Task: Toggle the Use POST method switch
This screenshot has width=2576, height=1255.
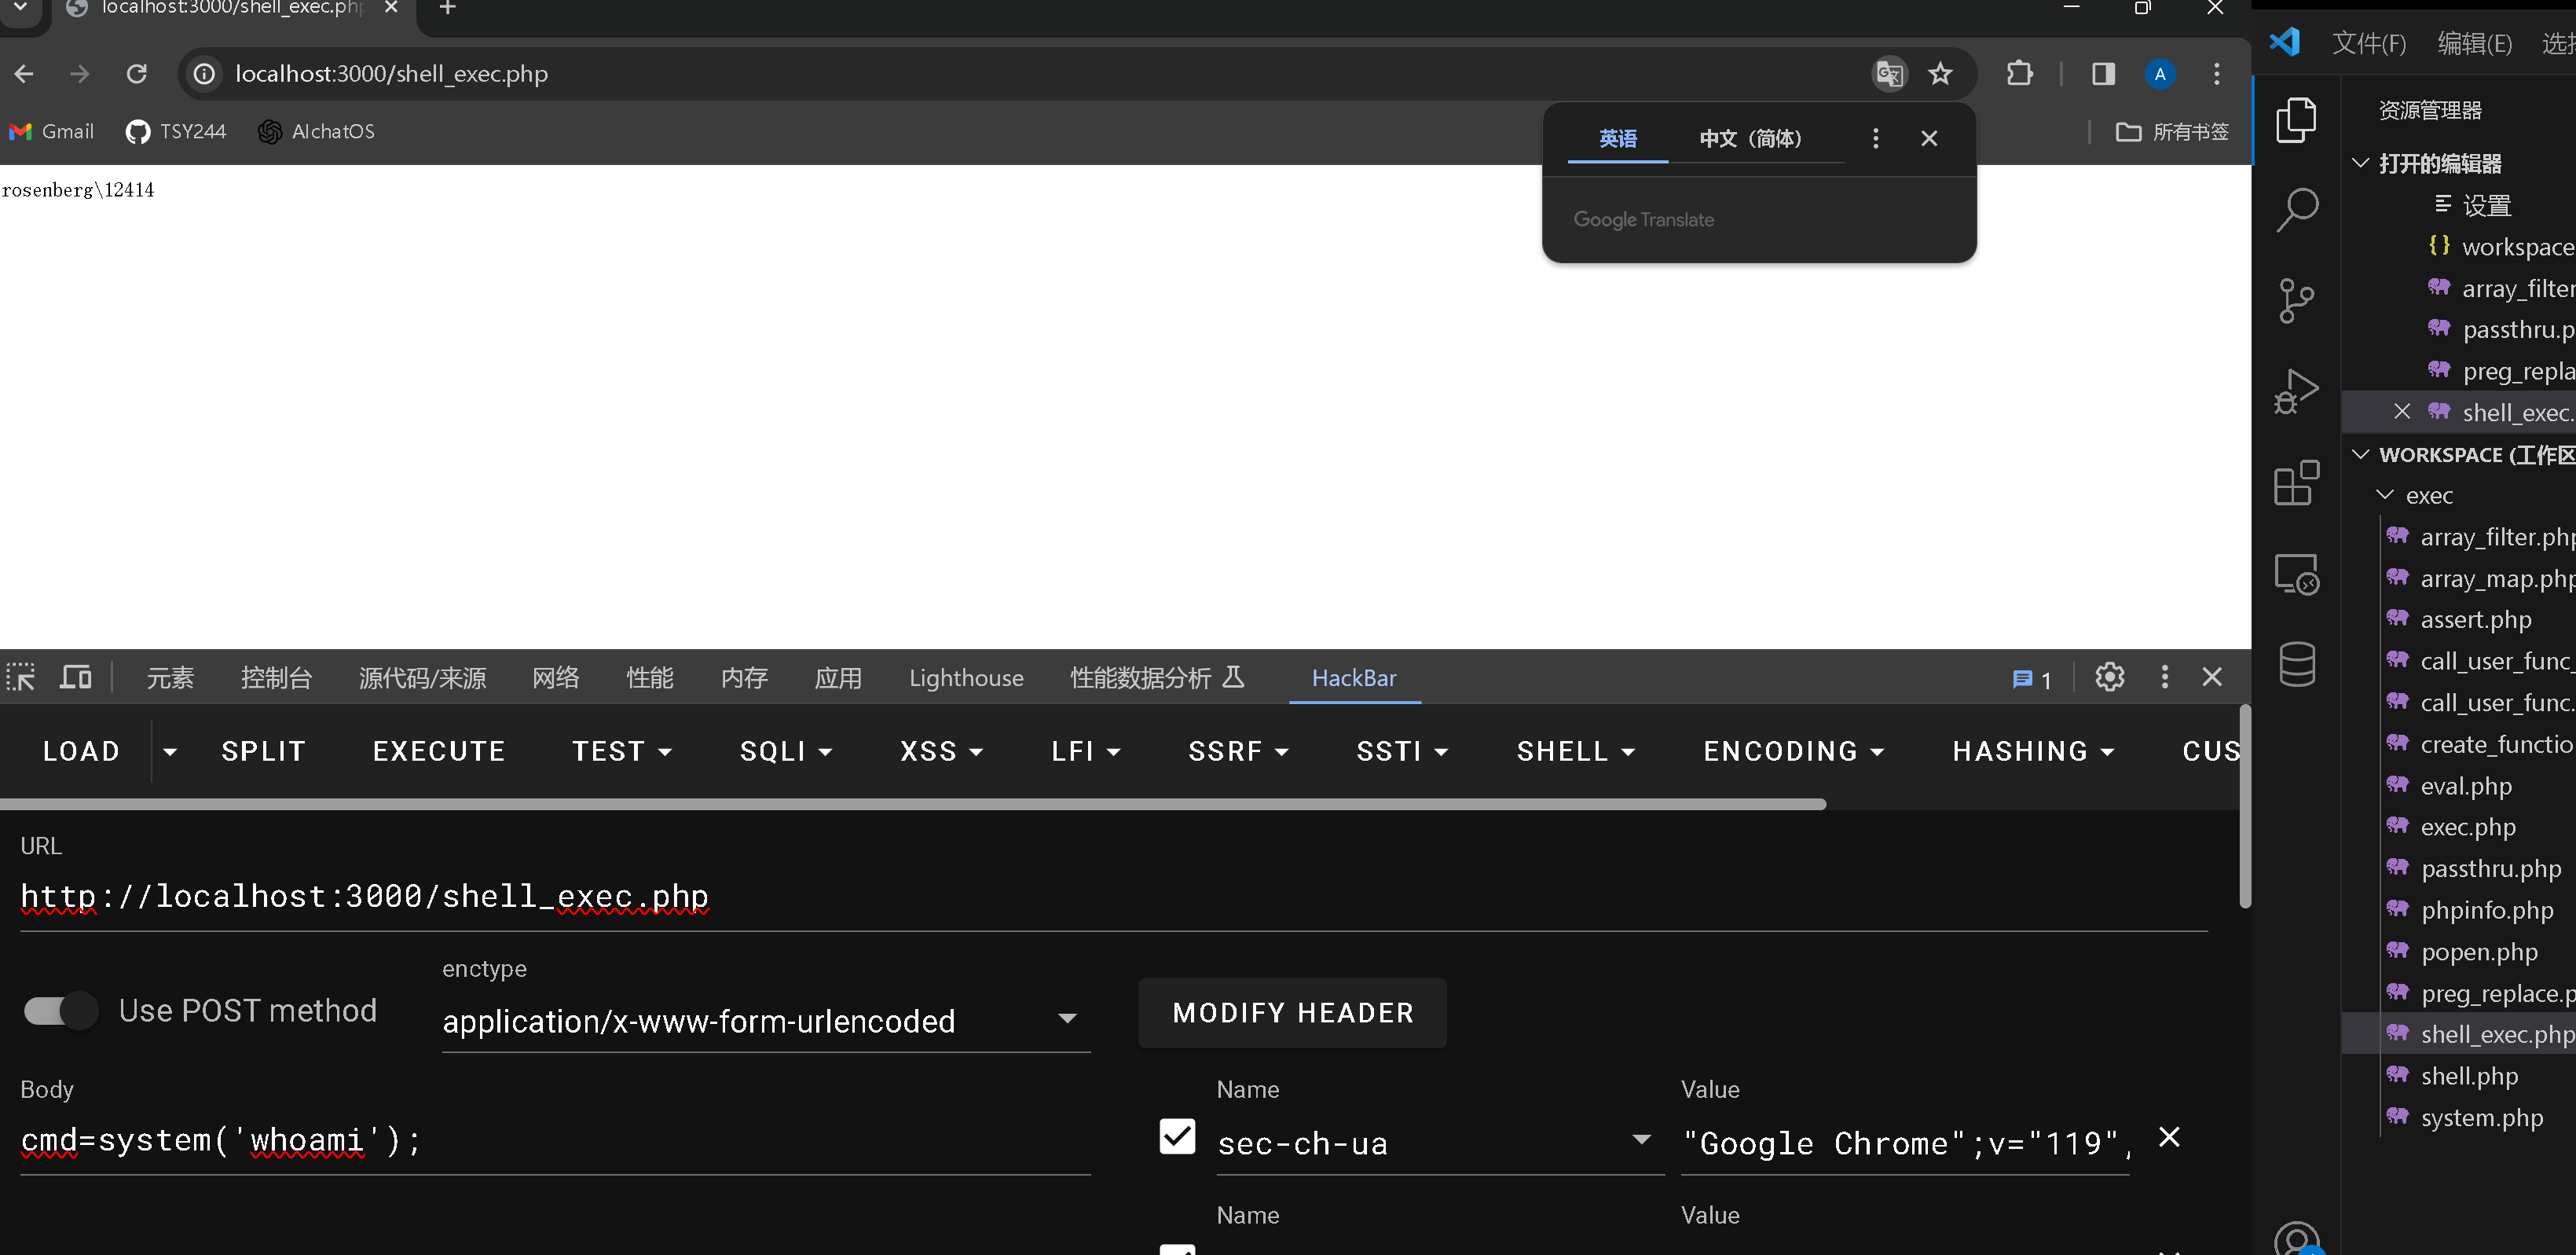Action: [x=61, y=1011]
